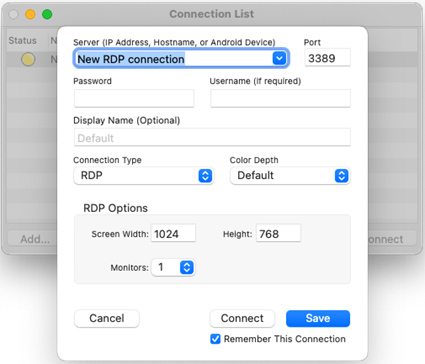
Task: Open the Monitors count popup
Action: [173, 267]
